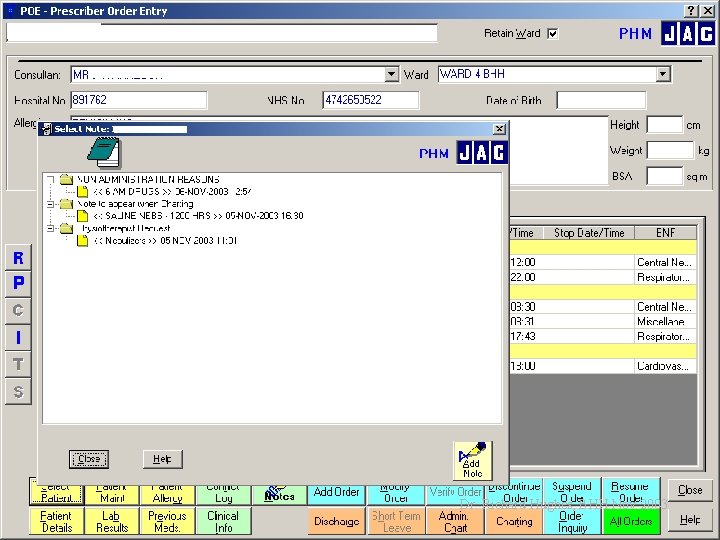Image resolution: width=720 pixels, height=540 pixels.
Task: Open the NON ADMINISTRATION REASONS folder
Action: (x=67, y=179)
